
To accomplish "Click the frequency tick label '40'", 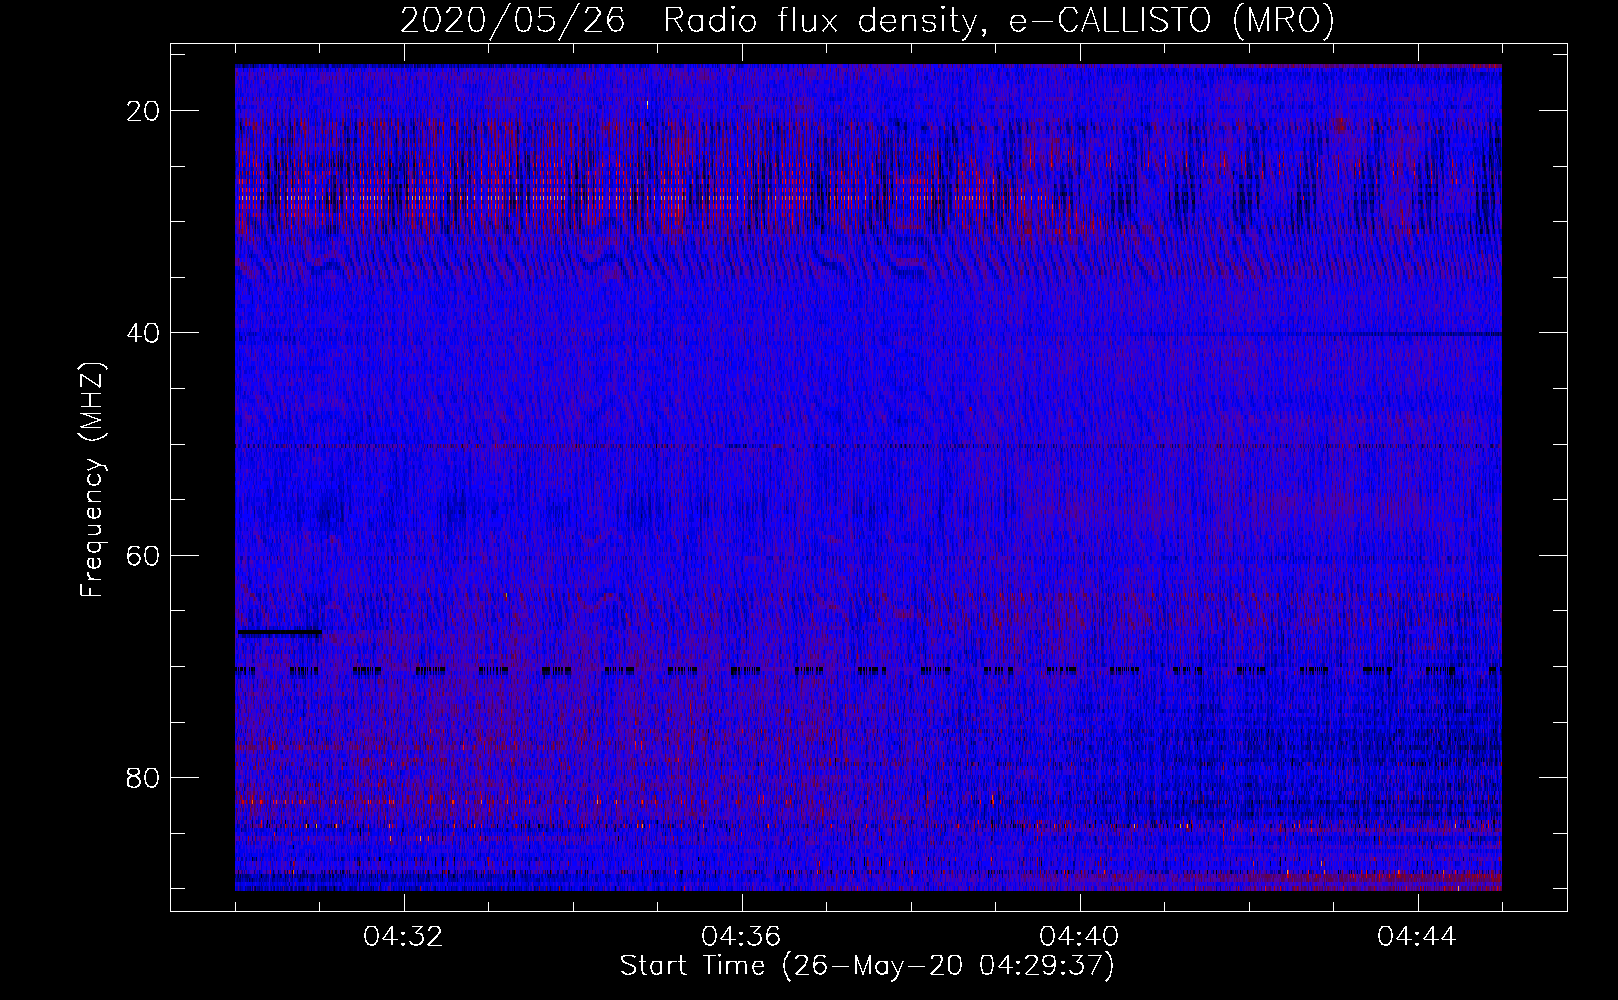I will point(144,333).
